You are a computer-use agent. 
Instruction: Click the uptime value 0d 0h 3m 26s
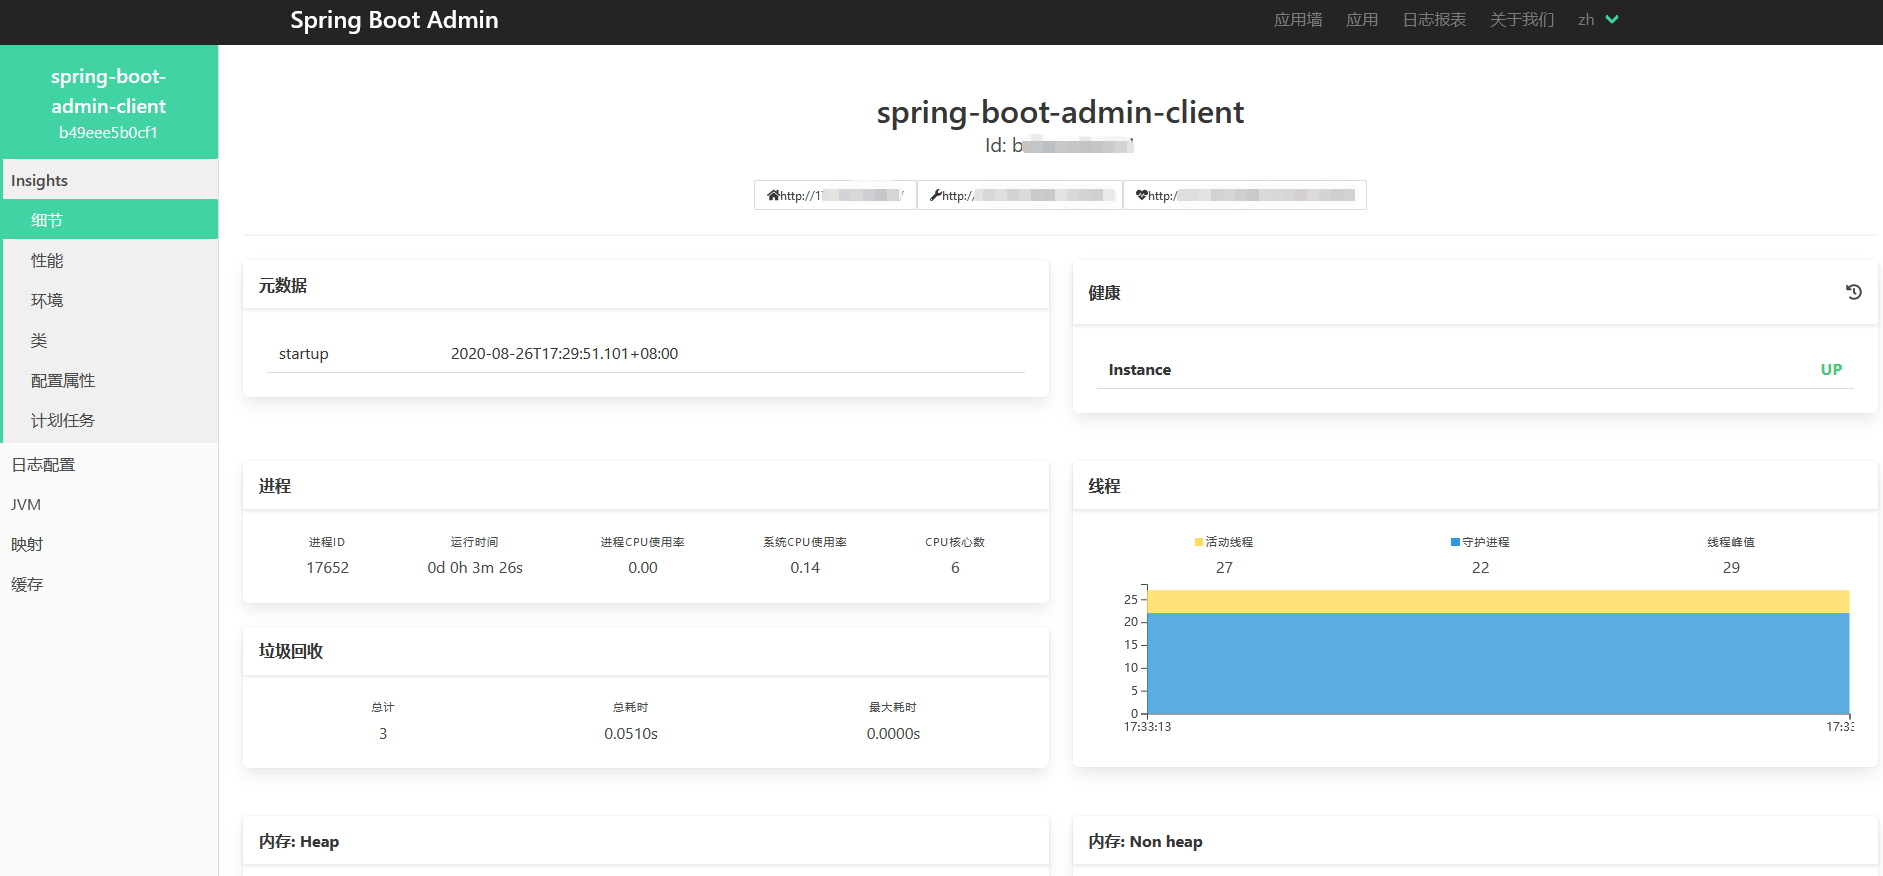[475, 567]
